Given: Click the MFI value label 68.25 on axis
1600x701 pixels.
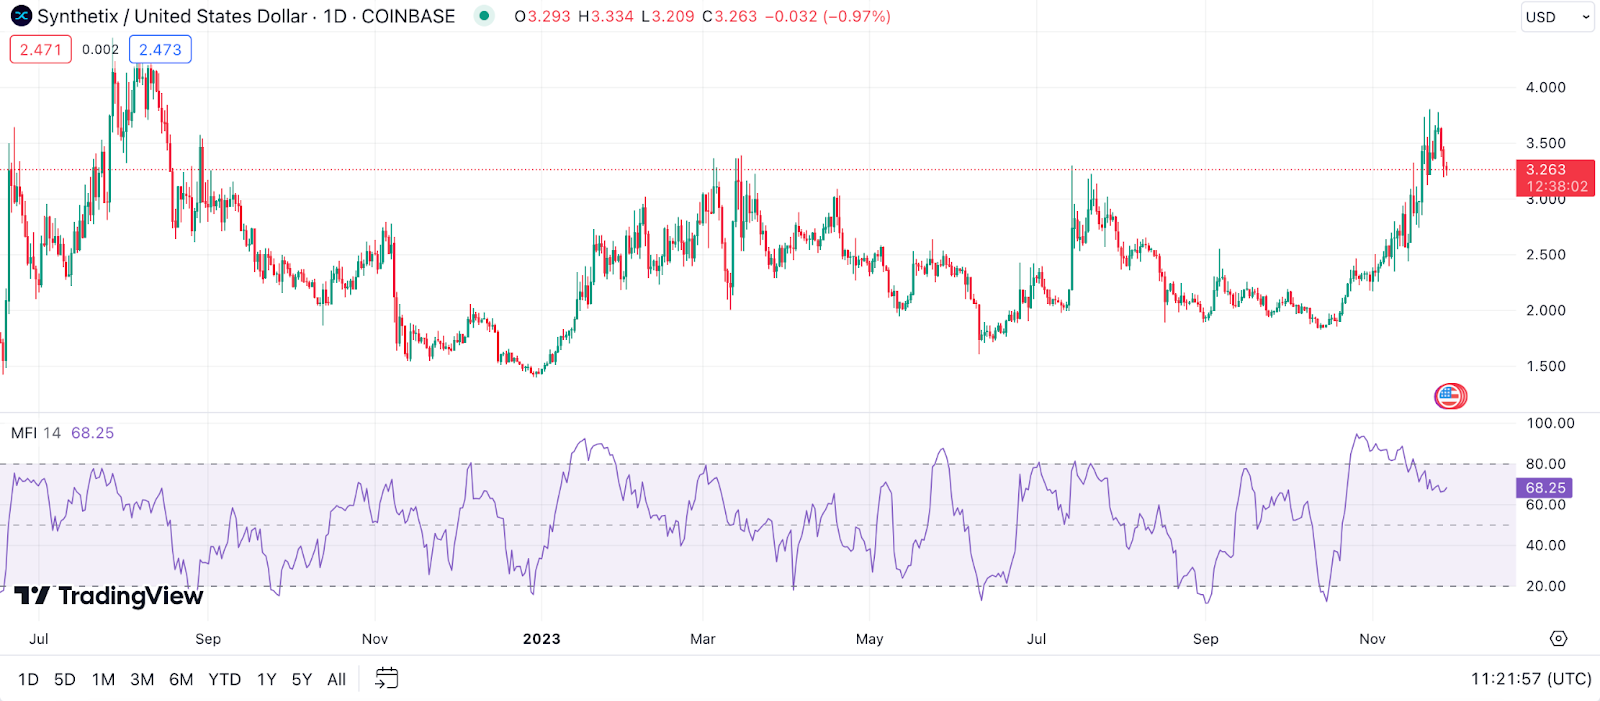Looking at the screenshot, I should 1545,488.
